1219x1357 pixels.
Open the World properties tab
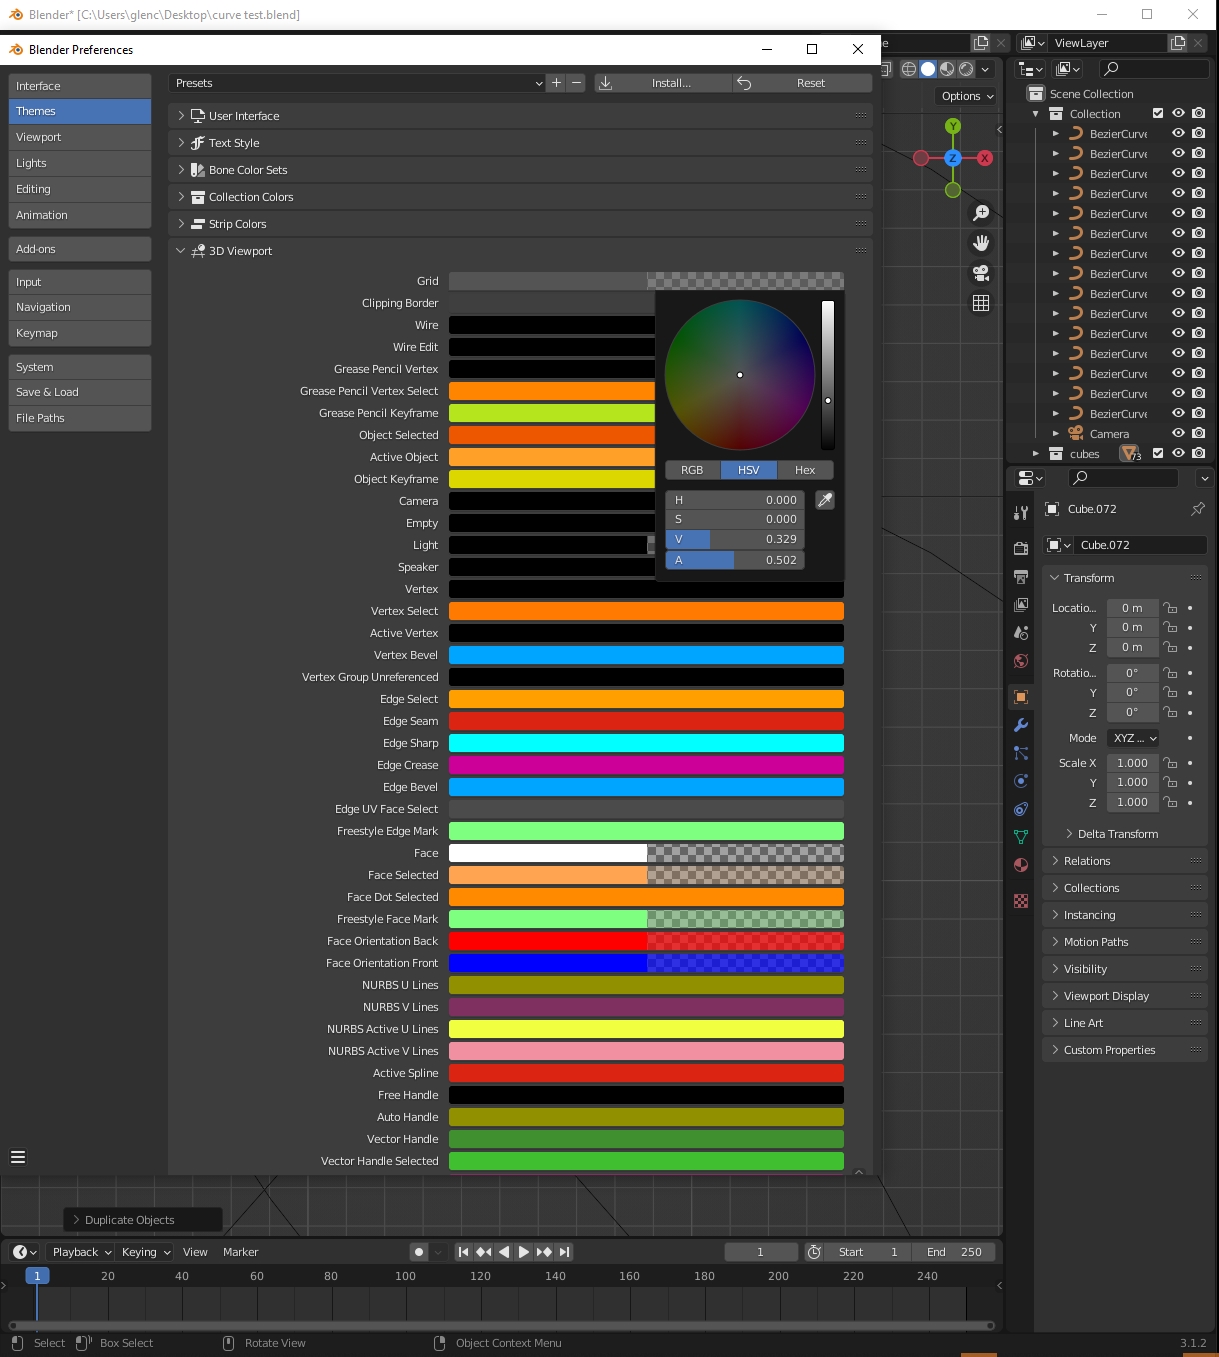[x=1021, y=661]
